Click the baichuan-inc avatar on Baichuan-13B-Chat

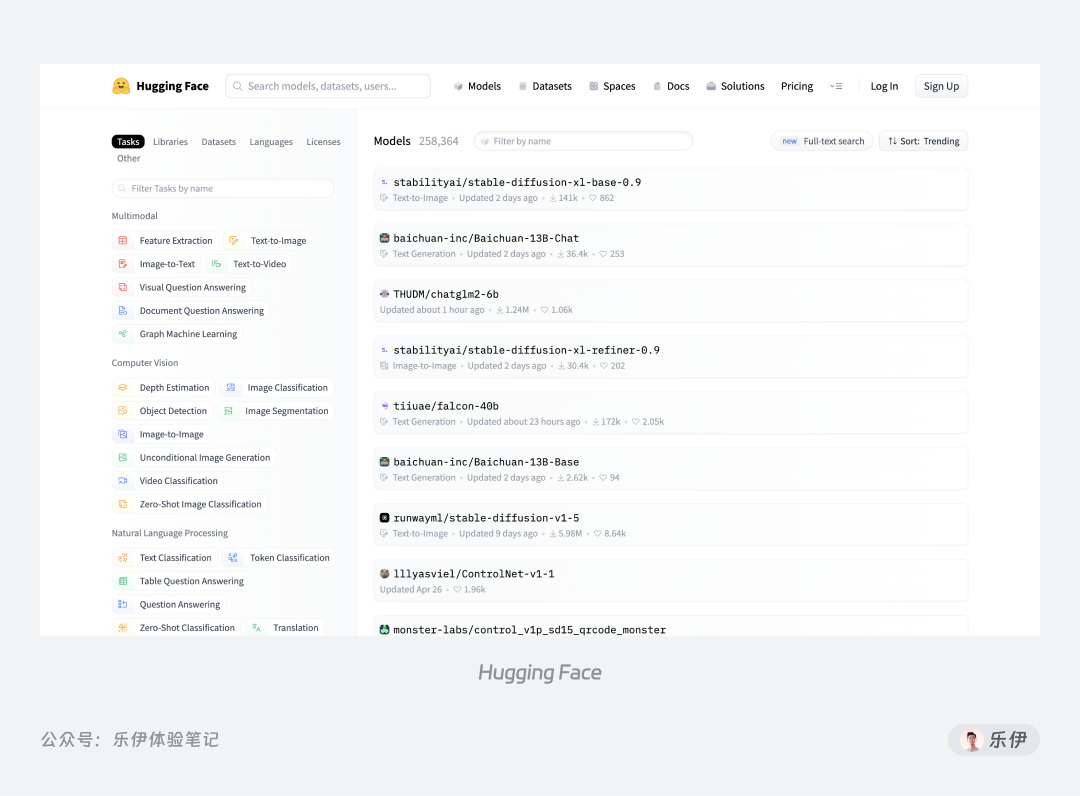(384, 238)
